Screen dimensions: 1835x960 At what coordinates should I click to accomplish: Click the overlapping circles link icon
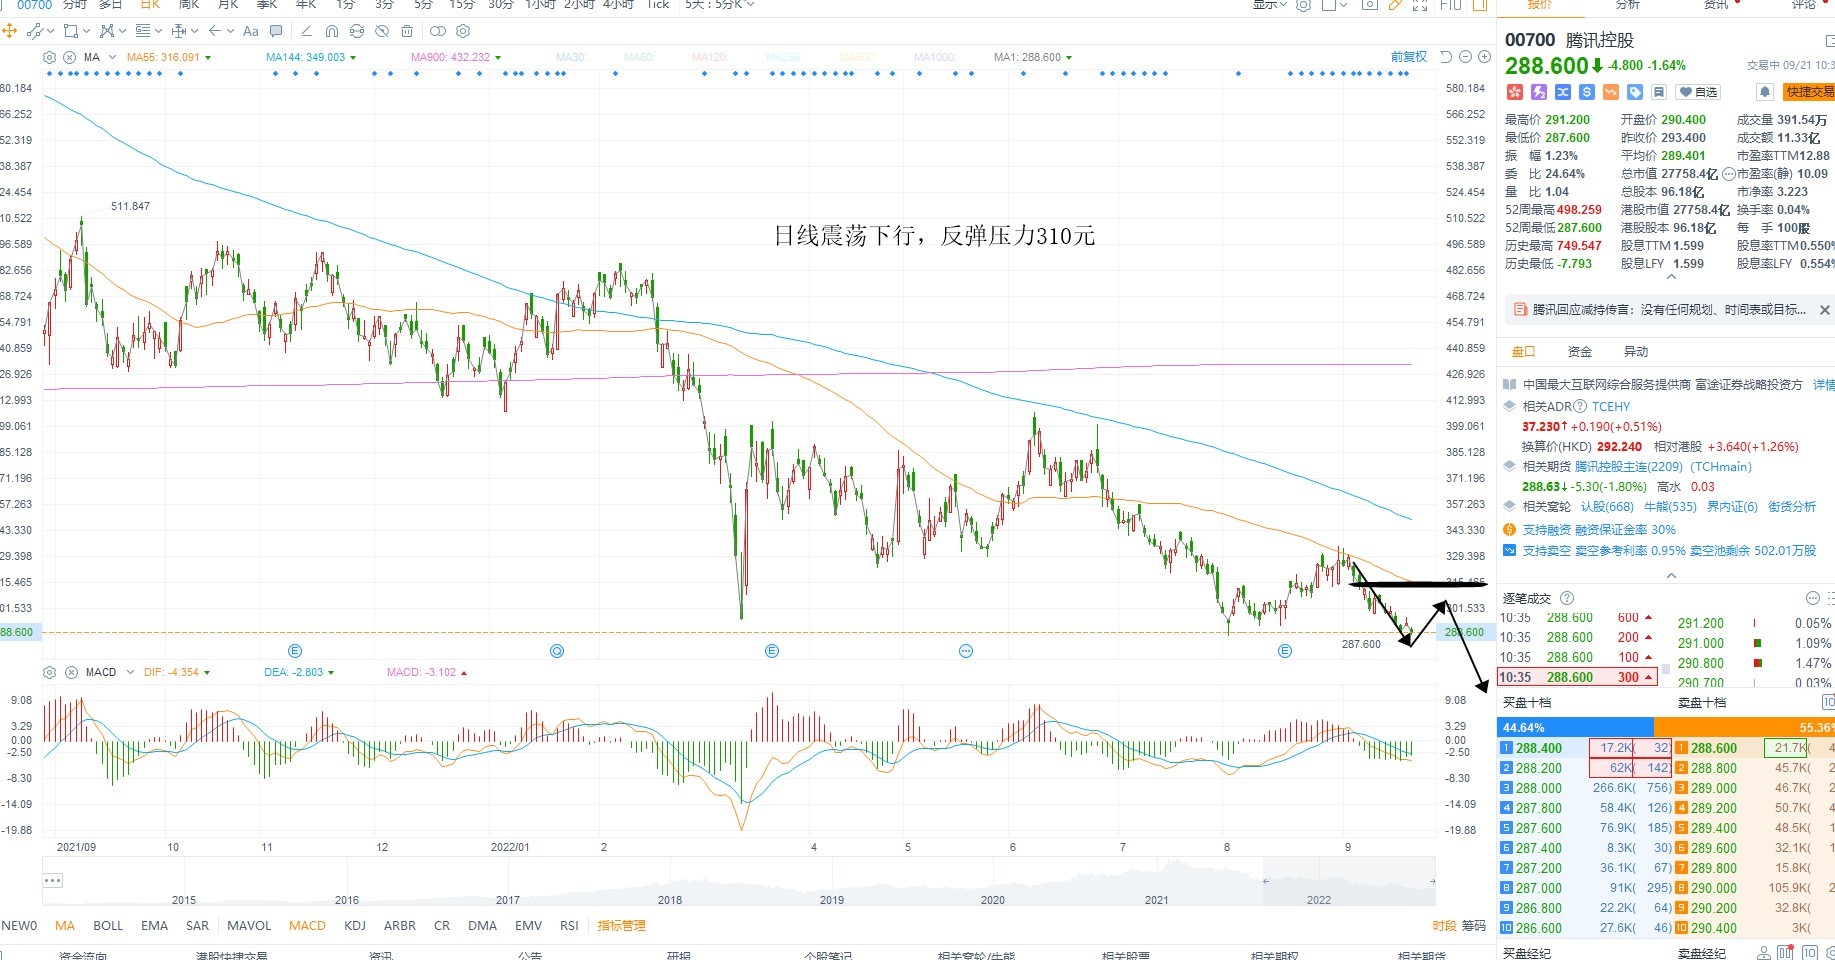click(x=438, y=31)
